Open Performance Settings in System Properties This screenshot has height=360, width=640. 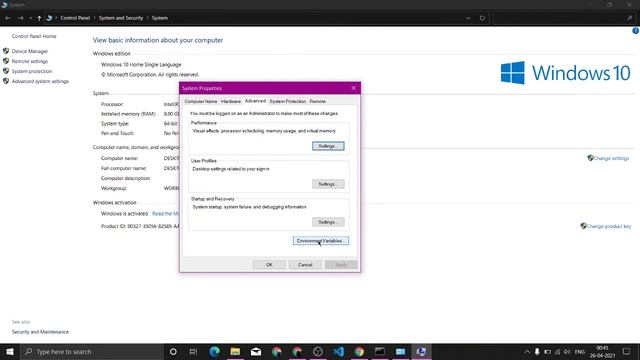[x=328, y=146]
